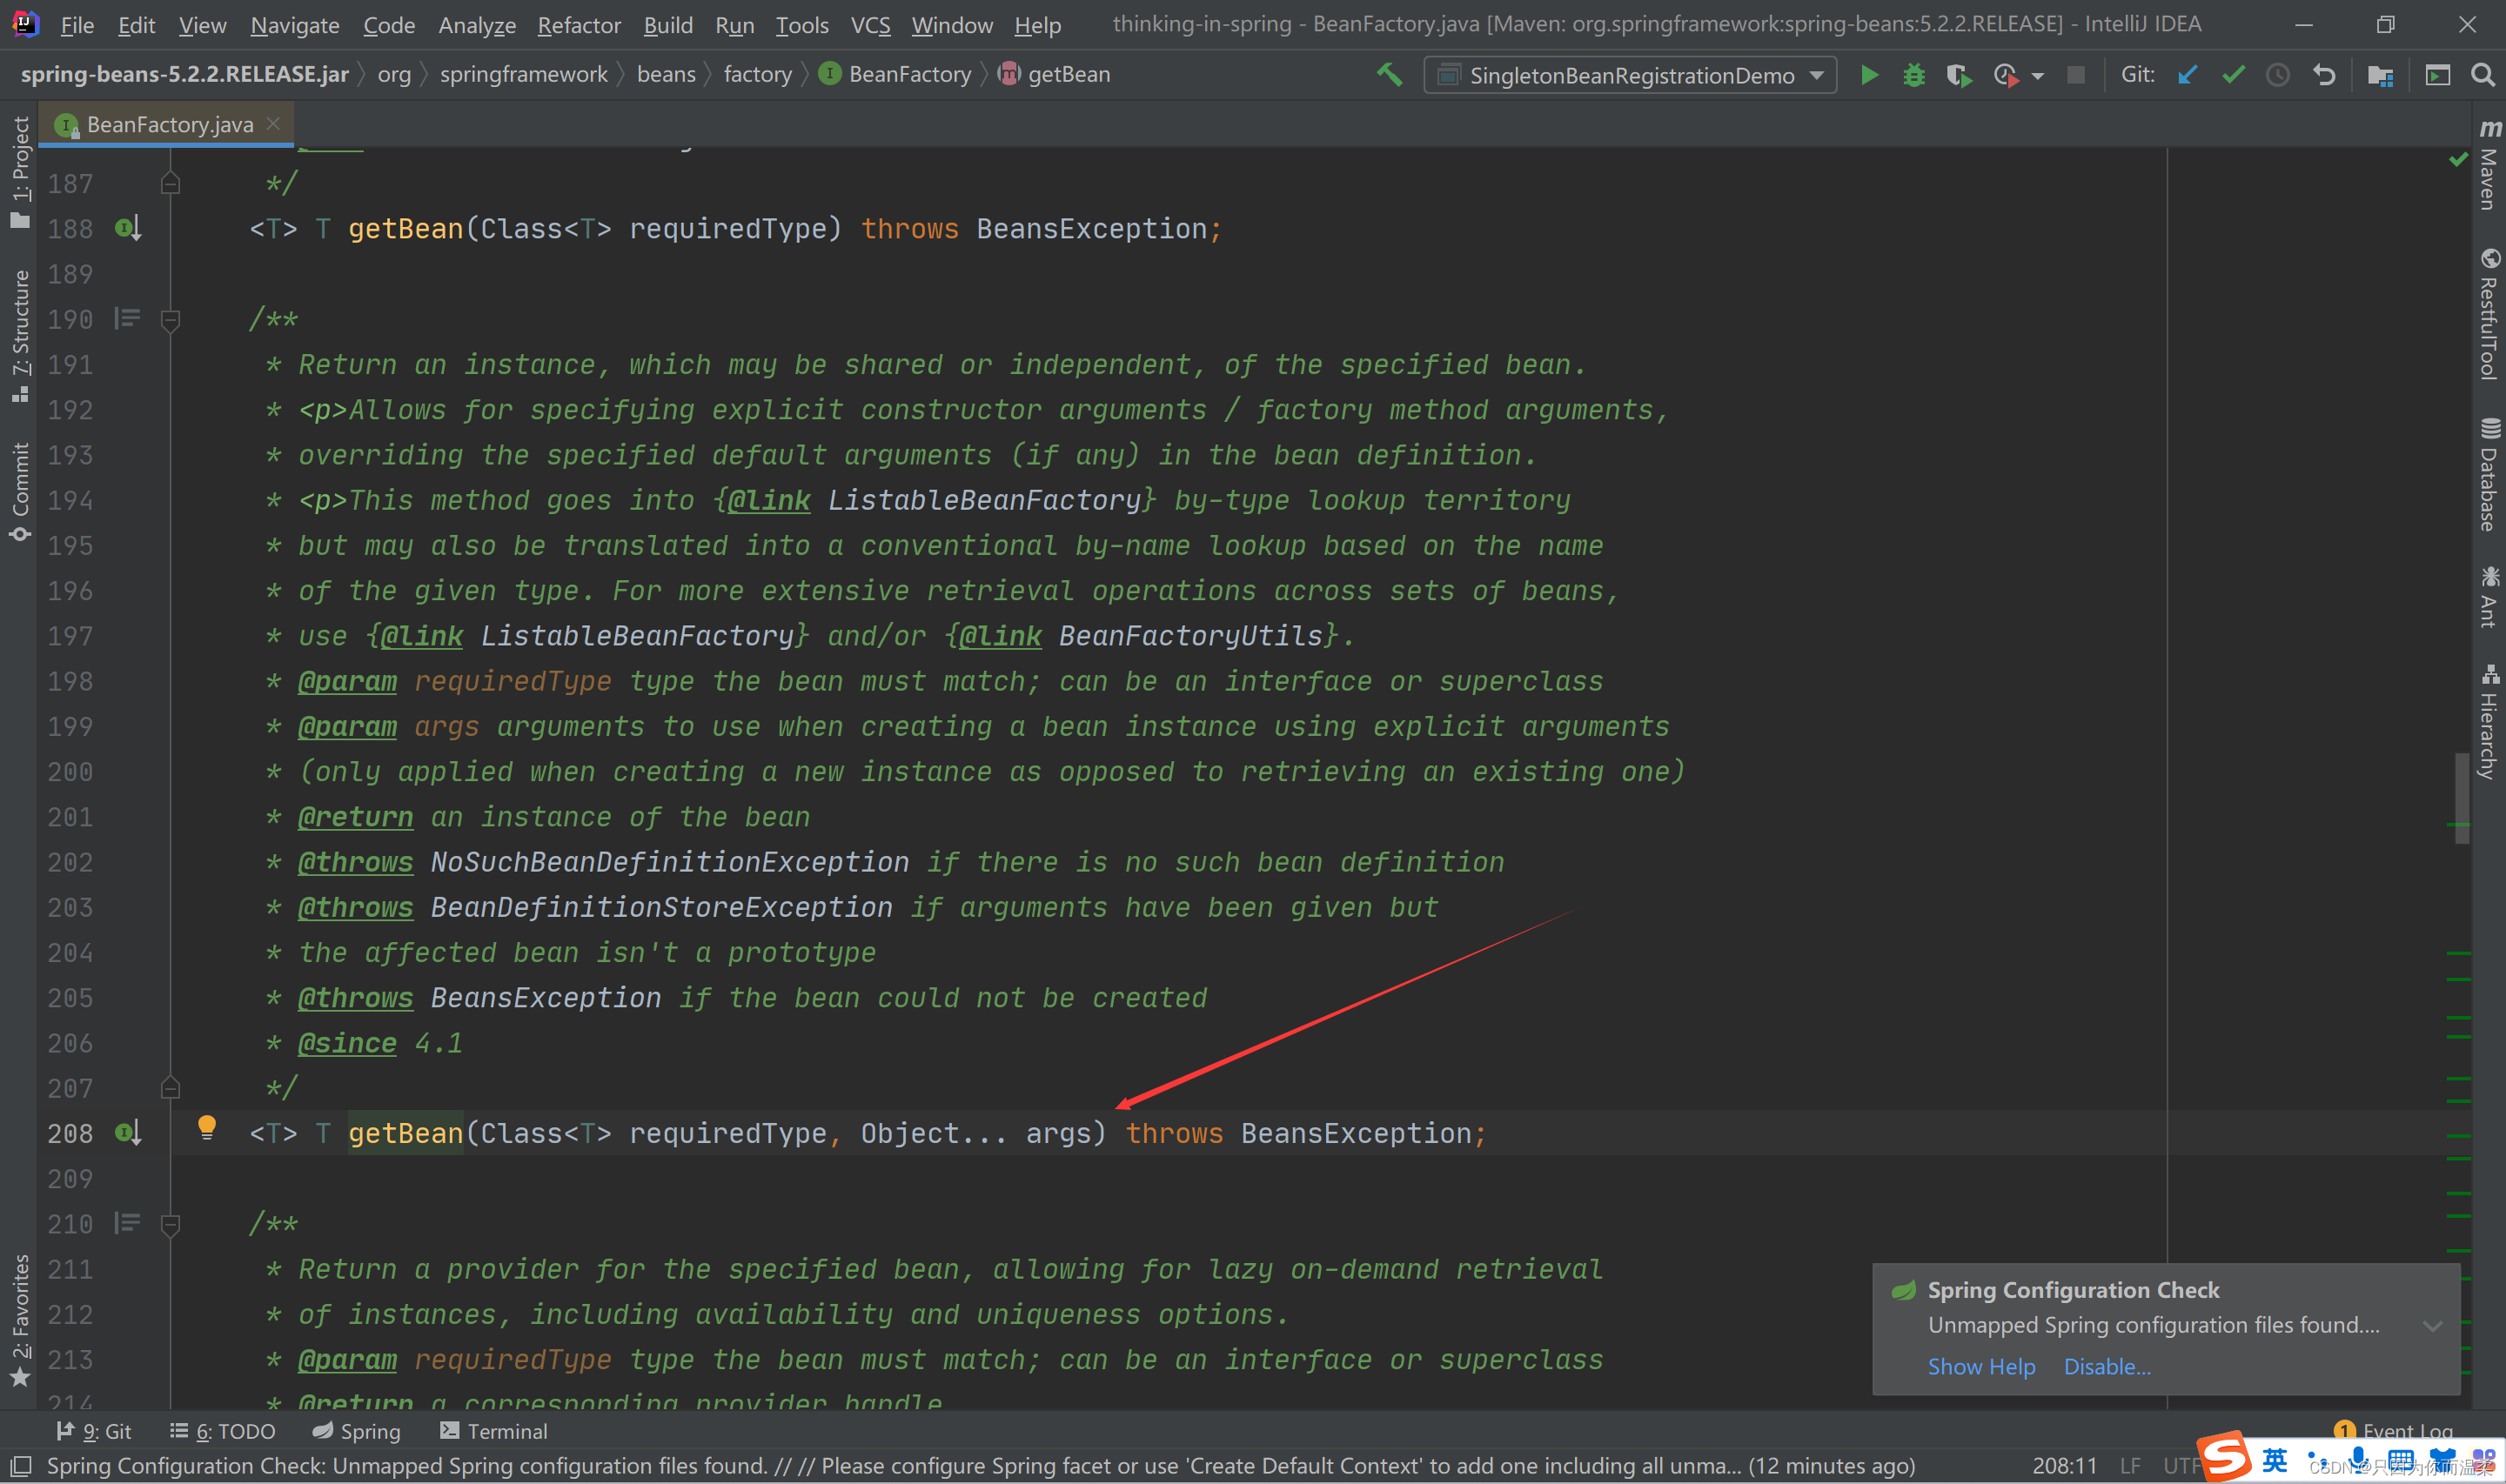
Task: Click the intention lightbulb on line 208
Action: (207, 1127)
